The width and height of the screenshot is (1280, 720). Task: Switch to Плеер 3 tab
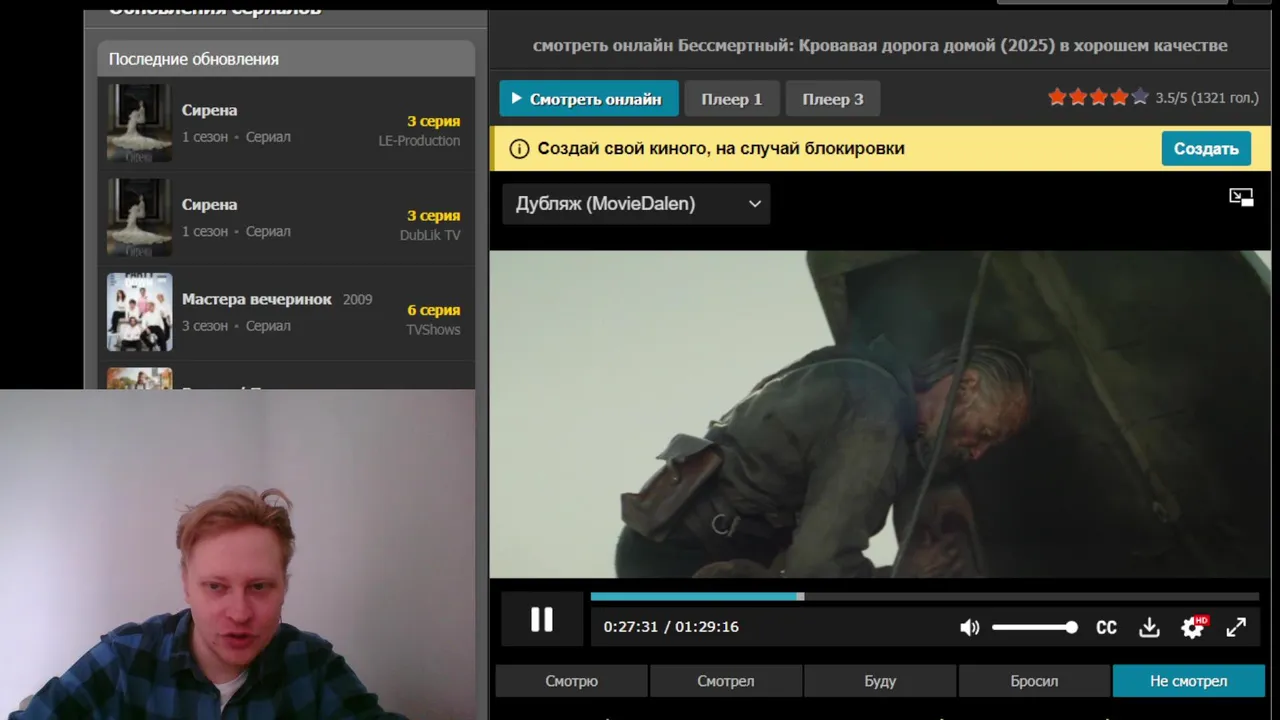point(832,99)
